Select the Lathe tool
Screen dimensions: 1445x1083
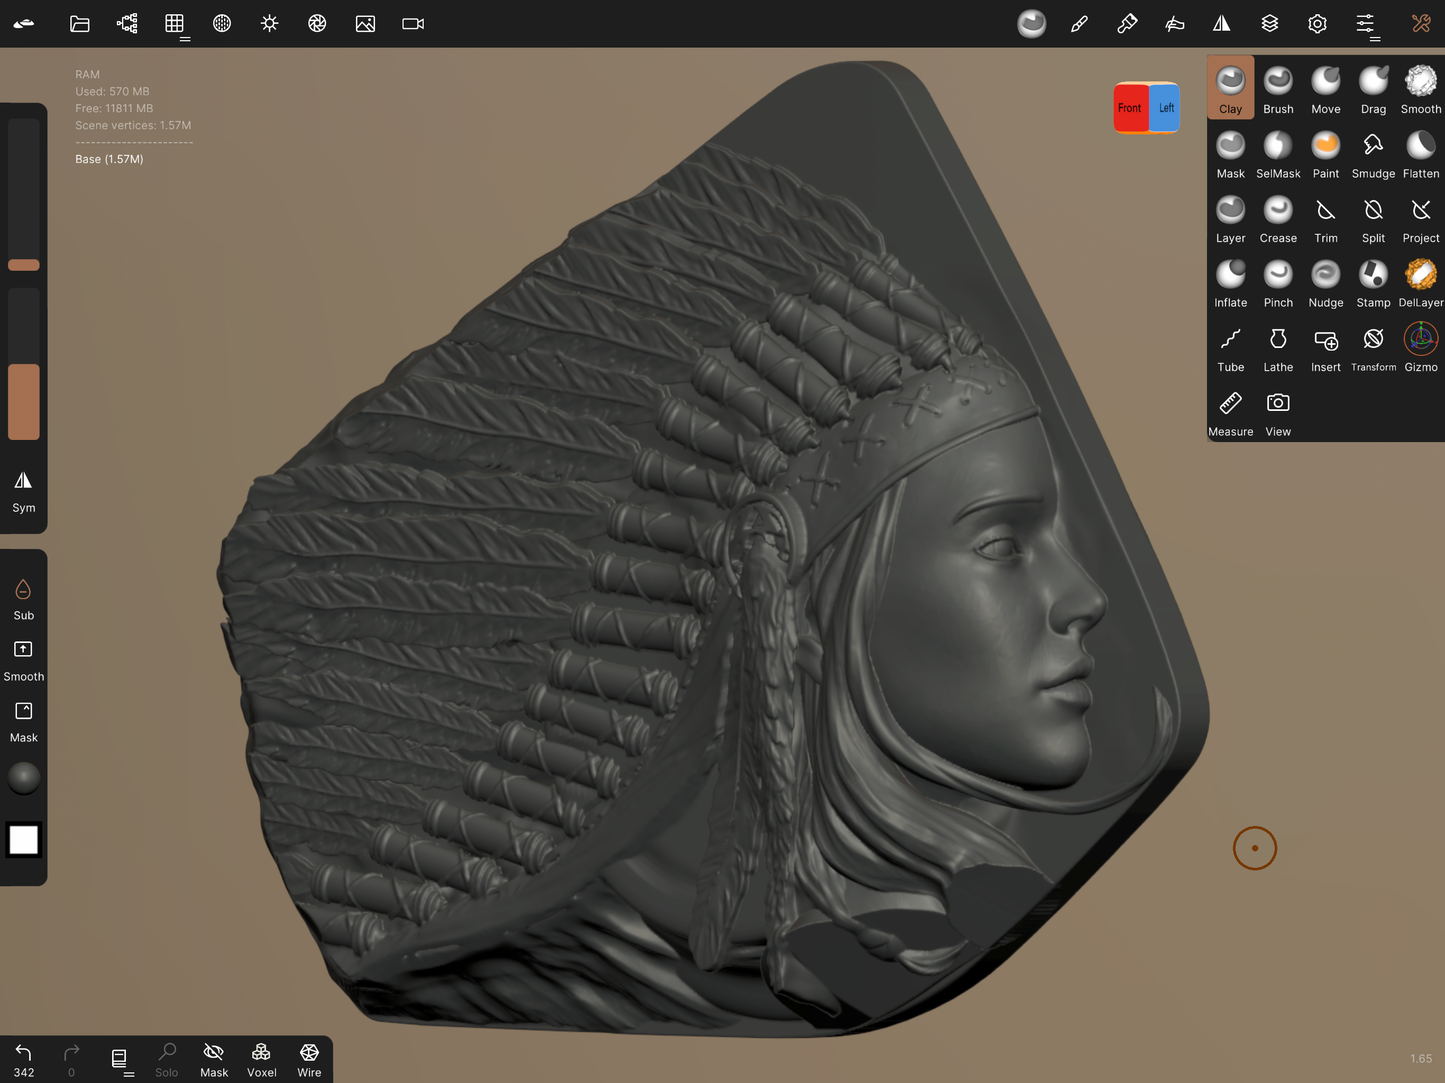click(1278, 347)
